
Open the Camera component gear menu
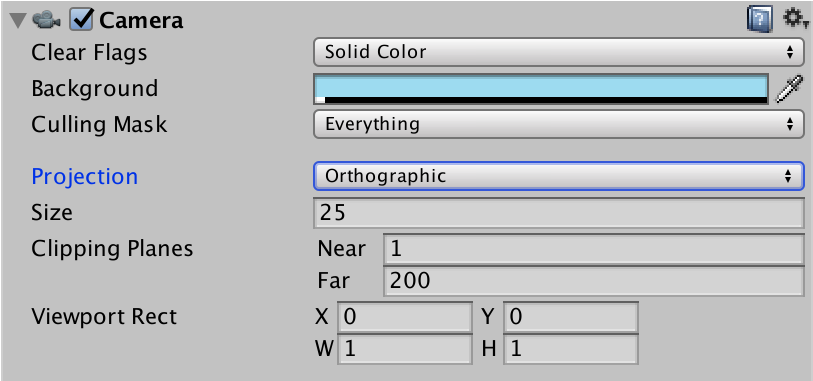coord(795,20)
